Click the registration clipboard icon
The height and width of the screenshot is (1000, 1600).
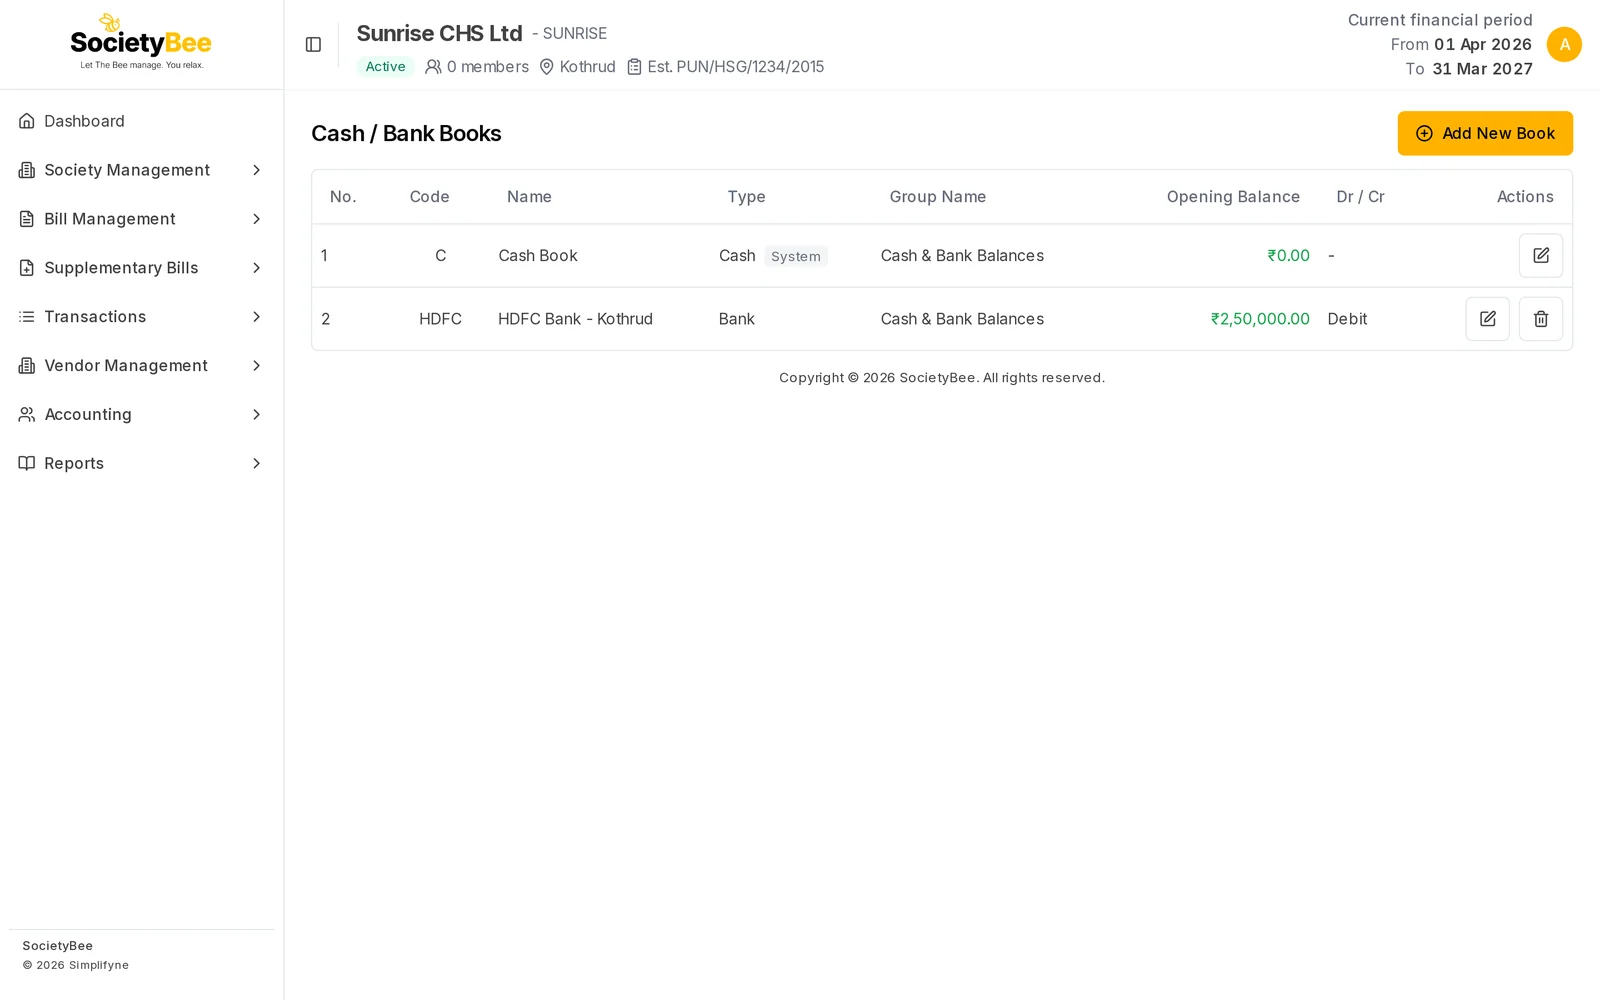coord(634,67)
